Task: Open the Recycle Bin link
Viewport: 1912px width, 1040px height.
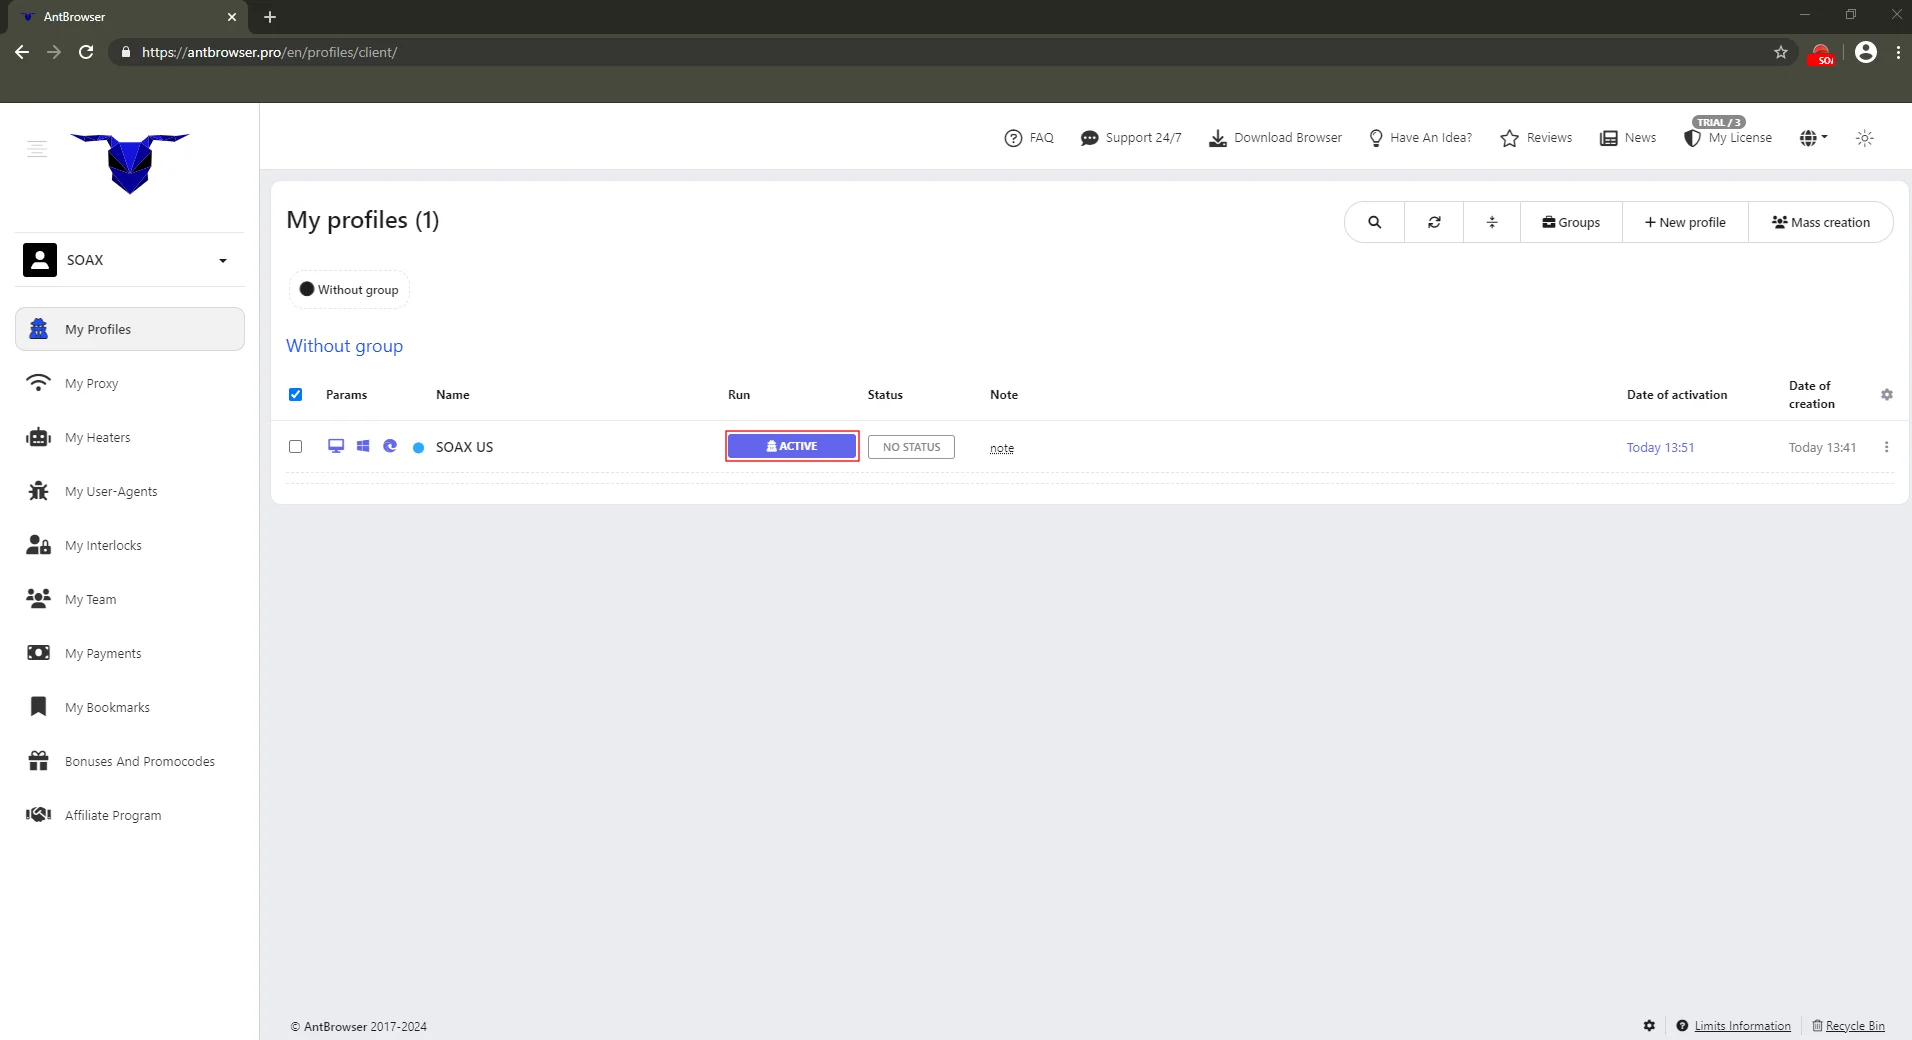Action: click(1854, 1026)
